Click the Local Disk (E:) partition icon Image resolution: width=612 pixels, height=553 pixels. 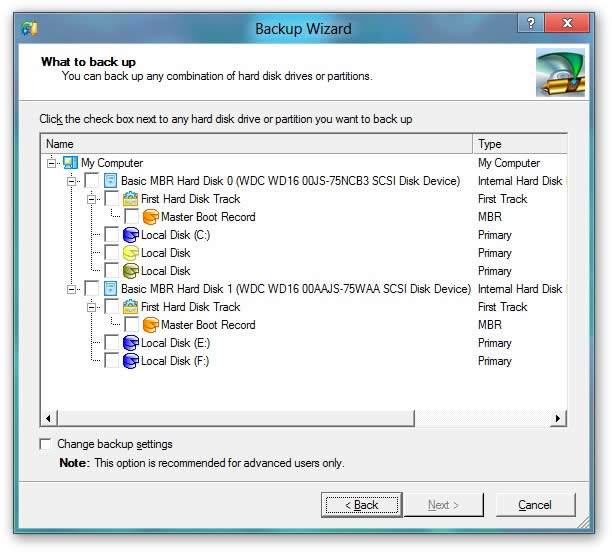tap(130, 343)
